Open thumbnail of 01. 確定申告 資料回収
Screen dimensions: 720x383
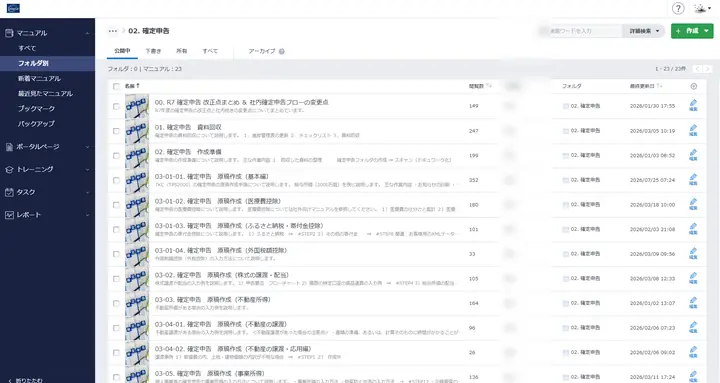pyautogui.click(x=137, y=131)
